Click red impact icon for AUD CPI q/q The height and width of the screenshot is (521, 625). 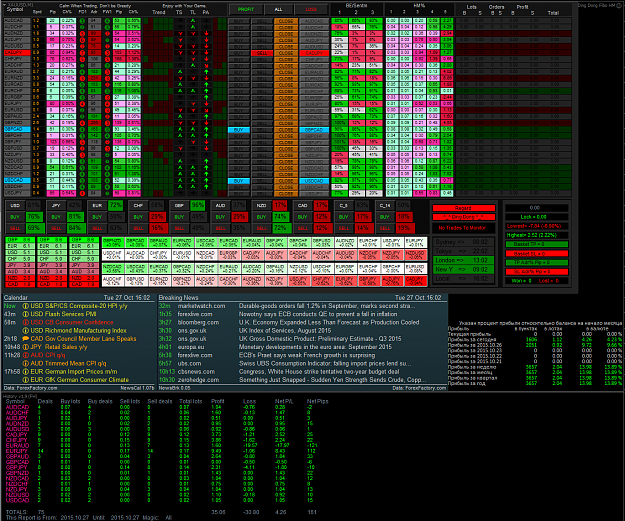26,355
